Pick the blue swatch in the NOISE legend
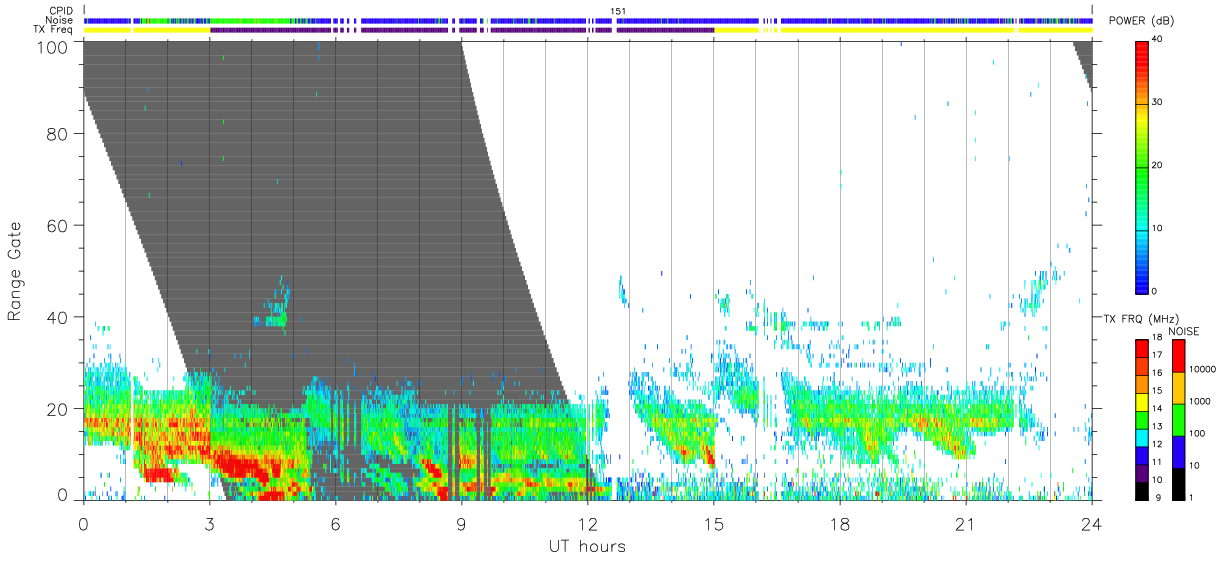The width and height of the screenshot is (1228, 567). (1177, 450)
